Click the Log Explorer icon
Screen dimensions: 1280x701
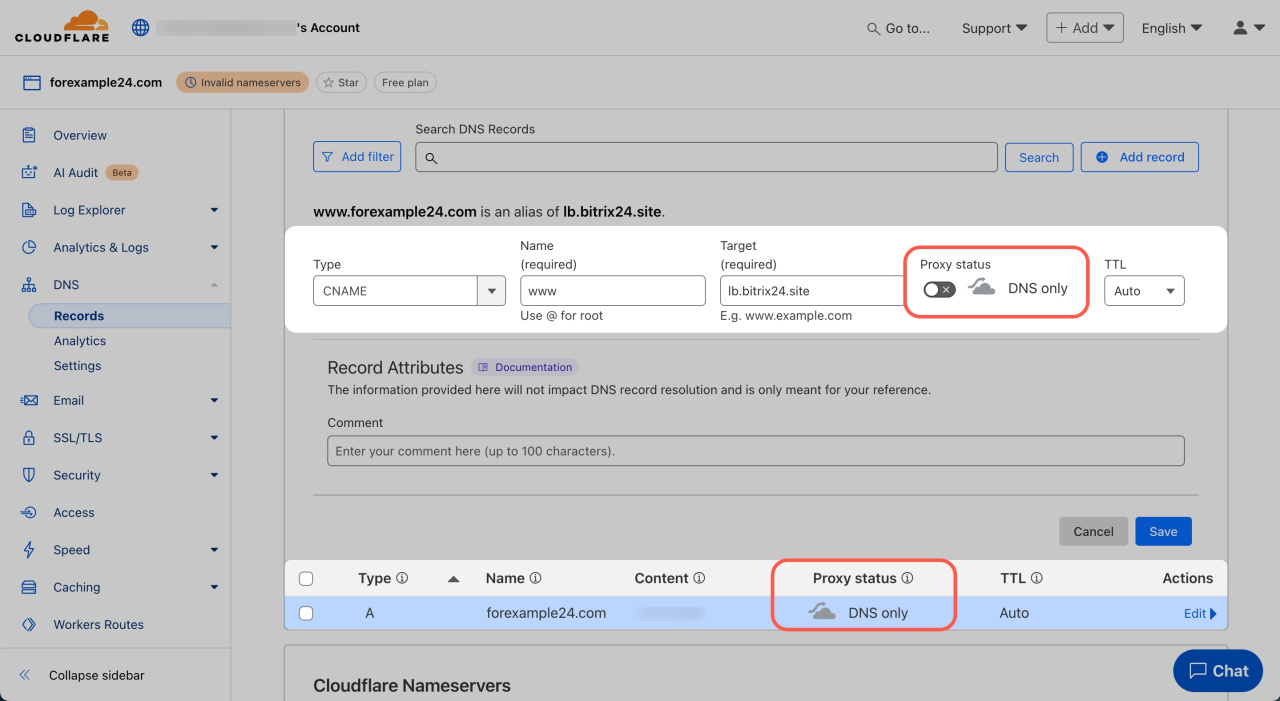pos(29,210)
